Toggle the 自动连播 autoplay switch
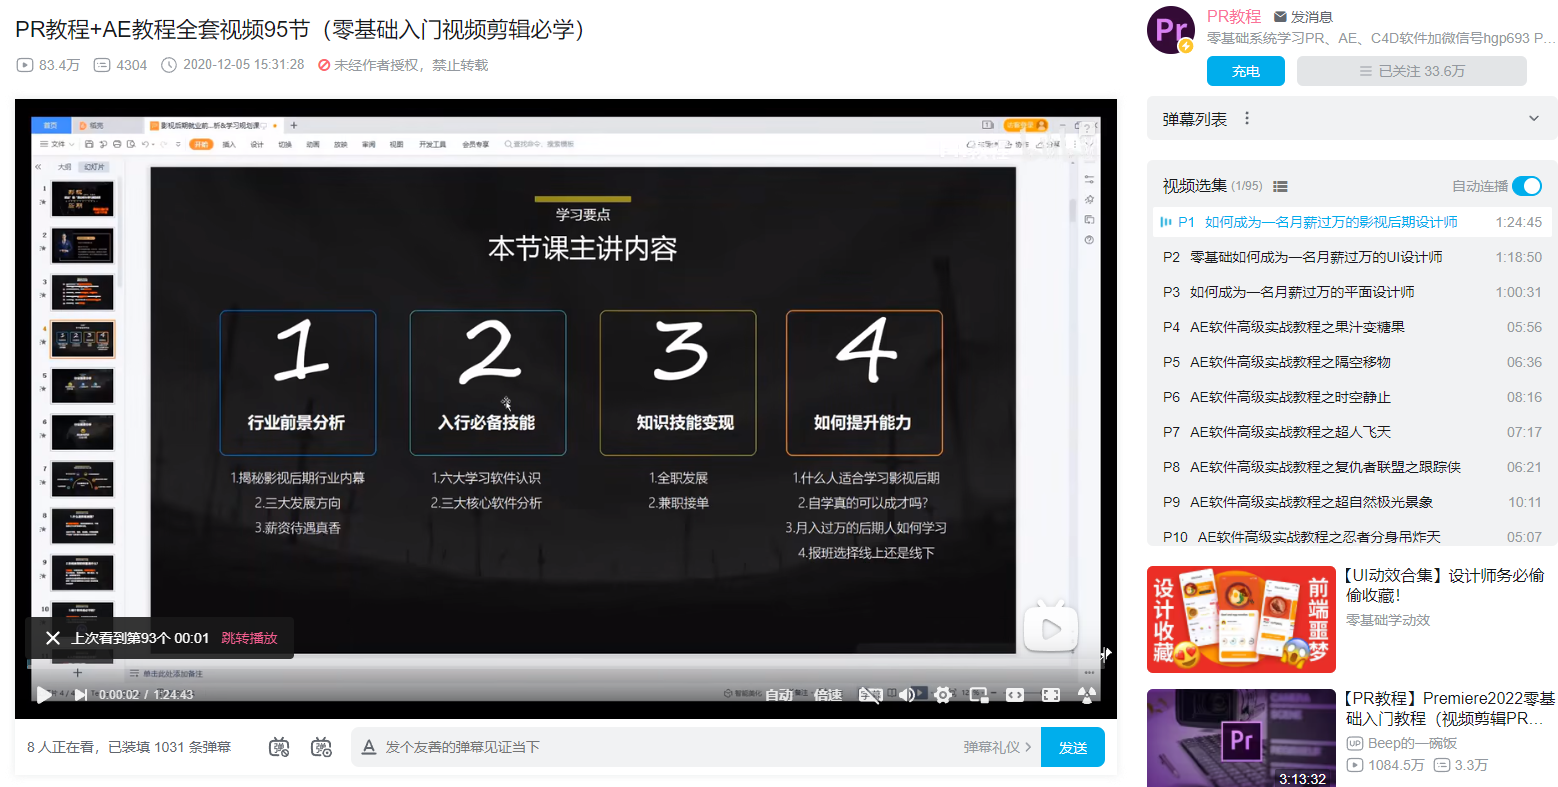This screenshot has height=787, width=1558. point(1526,186)
